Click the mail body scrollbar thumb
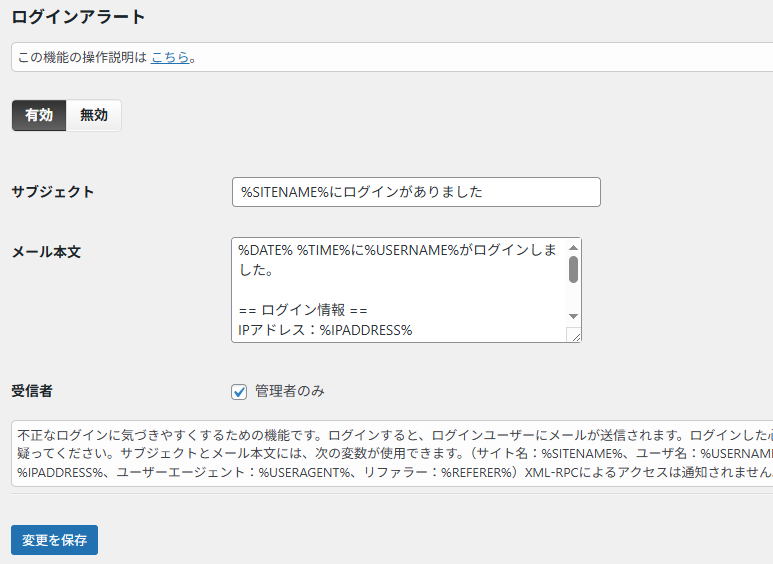773x564 pixels. 573,269
